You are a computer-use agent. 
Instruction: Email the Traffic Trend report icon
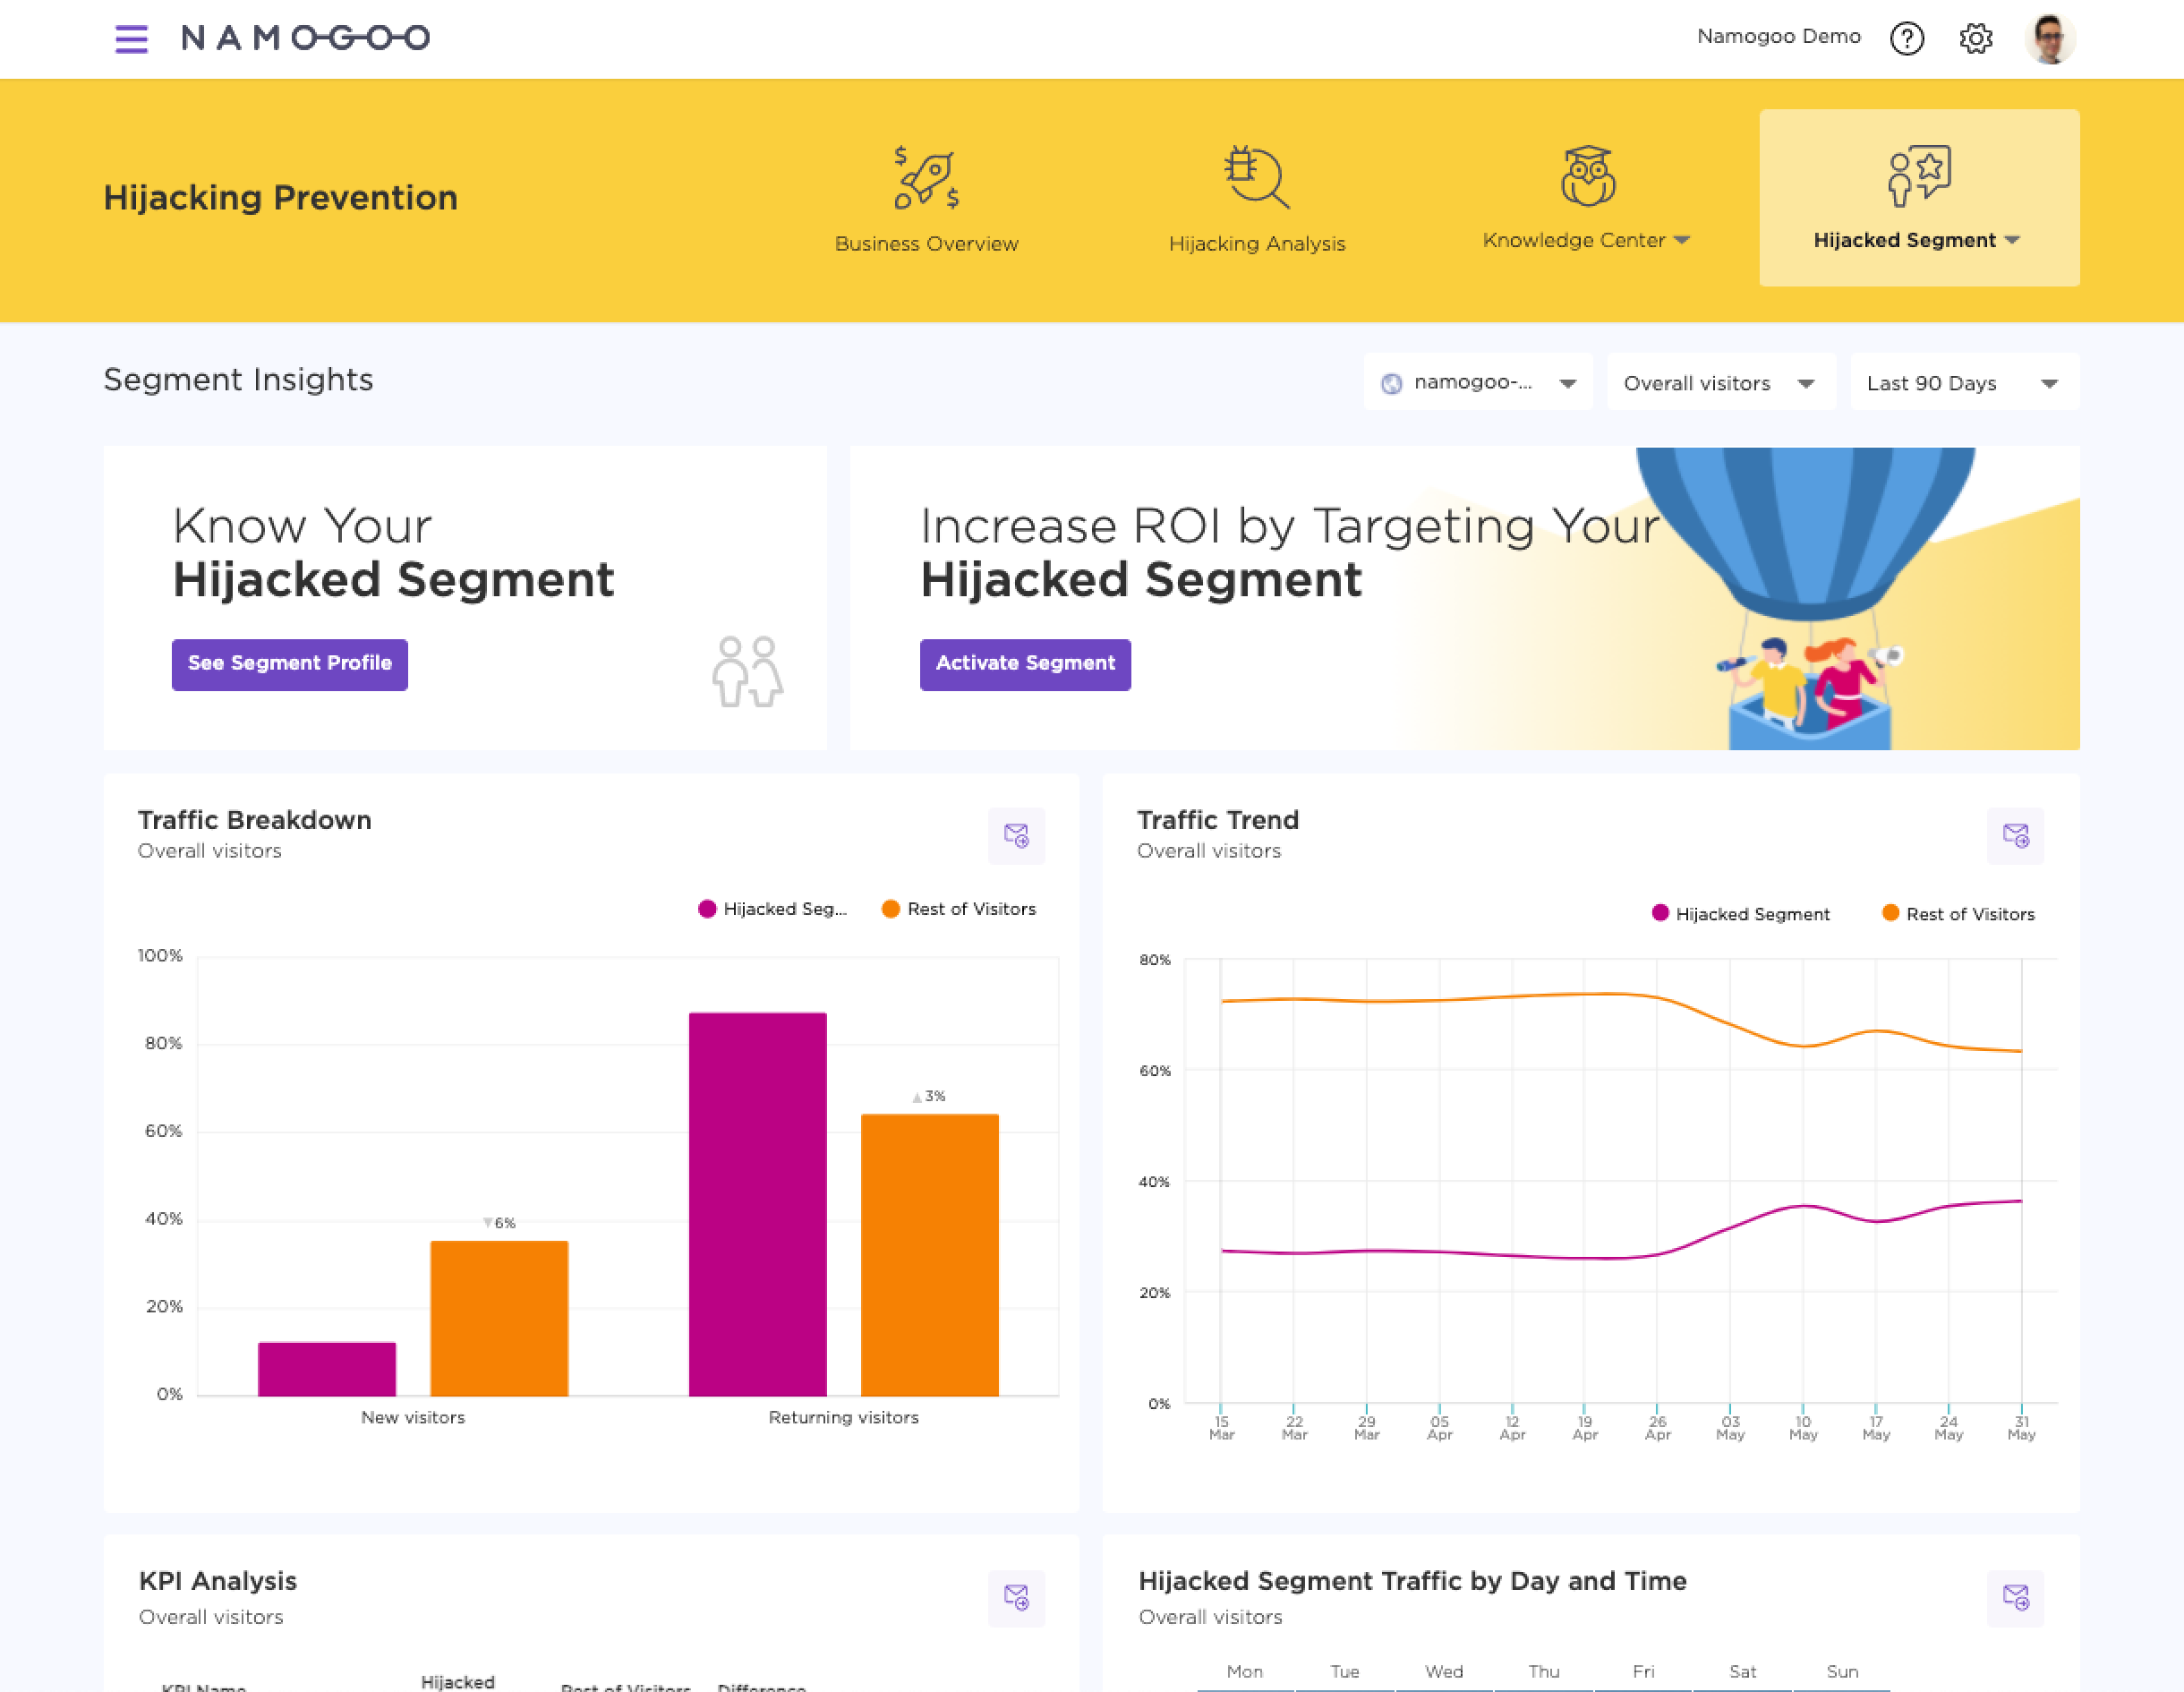[2014, 835]
